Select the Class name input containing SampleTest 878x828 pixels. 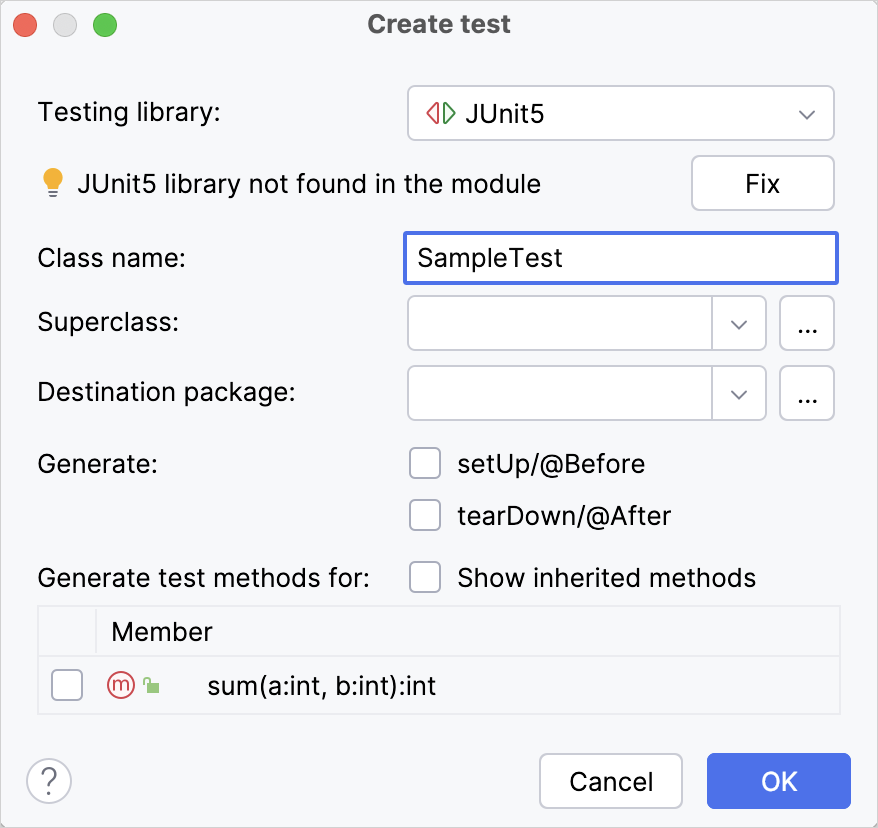point(620,257)
